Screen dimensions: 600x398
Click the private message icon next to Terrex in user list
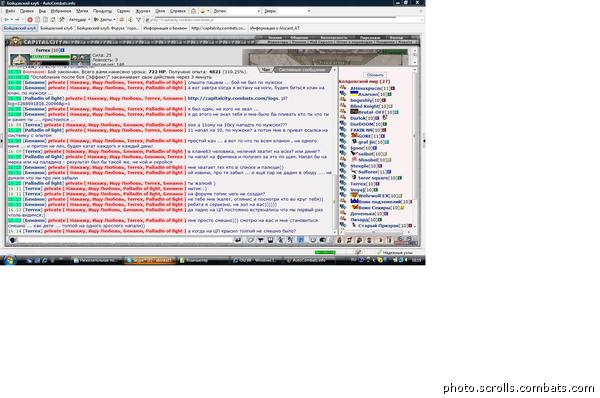pyautogui.click(x=343, y=184)
